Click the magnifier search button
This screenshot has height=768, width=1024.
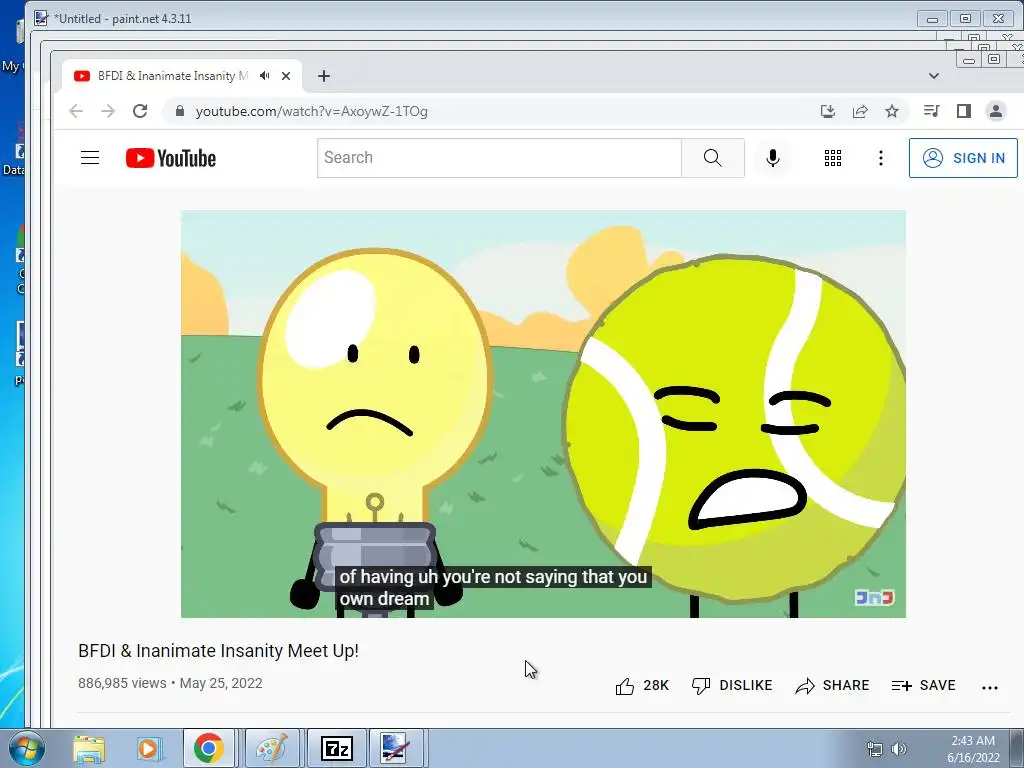(x=712, y=158)
